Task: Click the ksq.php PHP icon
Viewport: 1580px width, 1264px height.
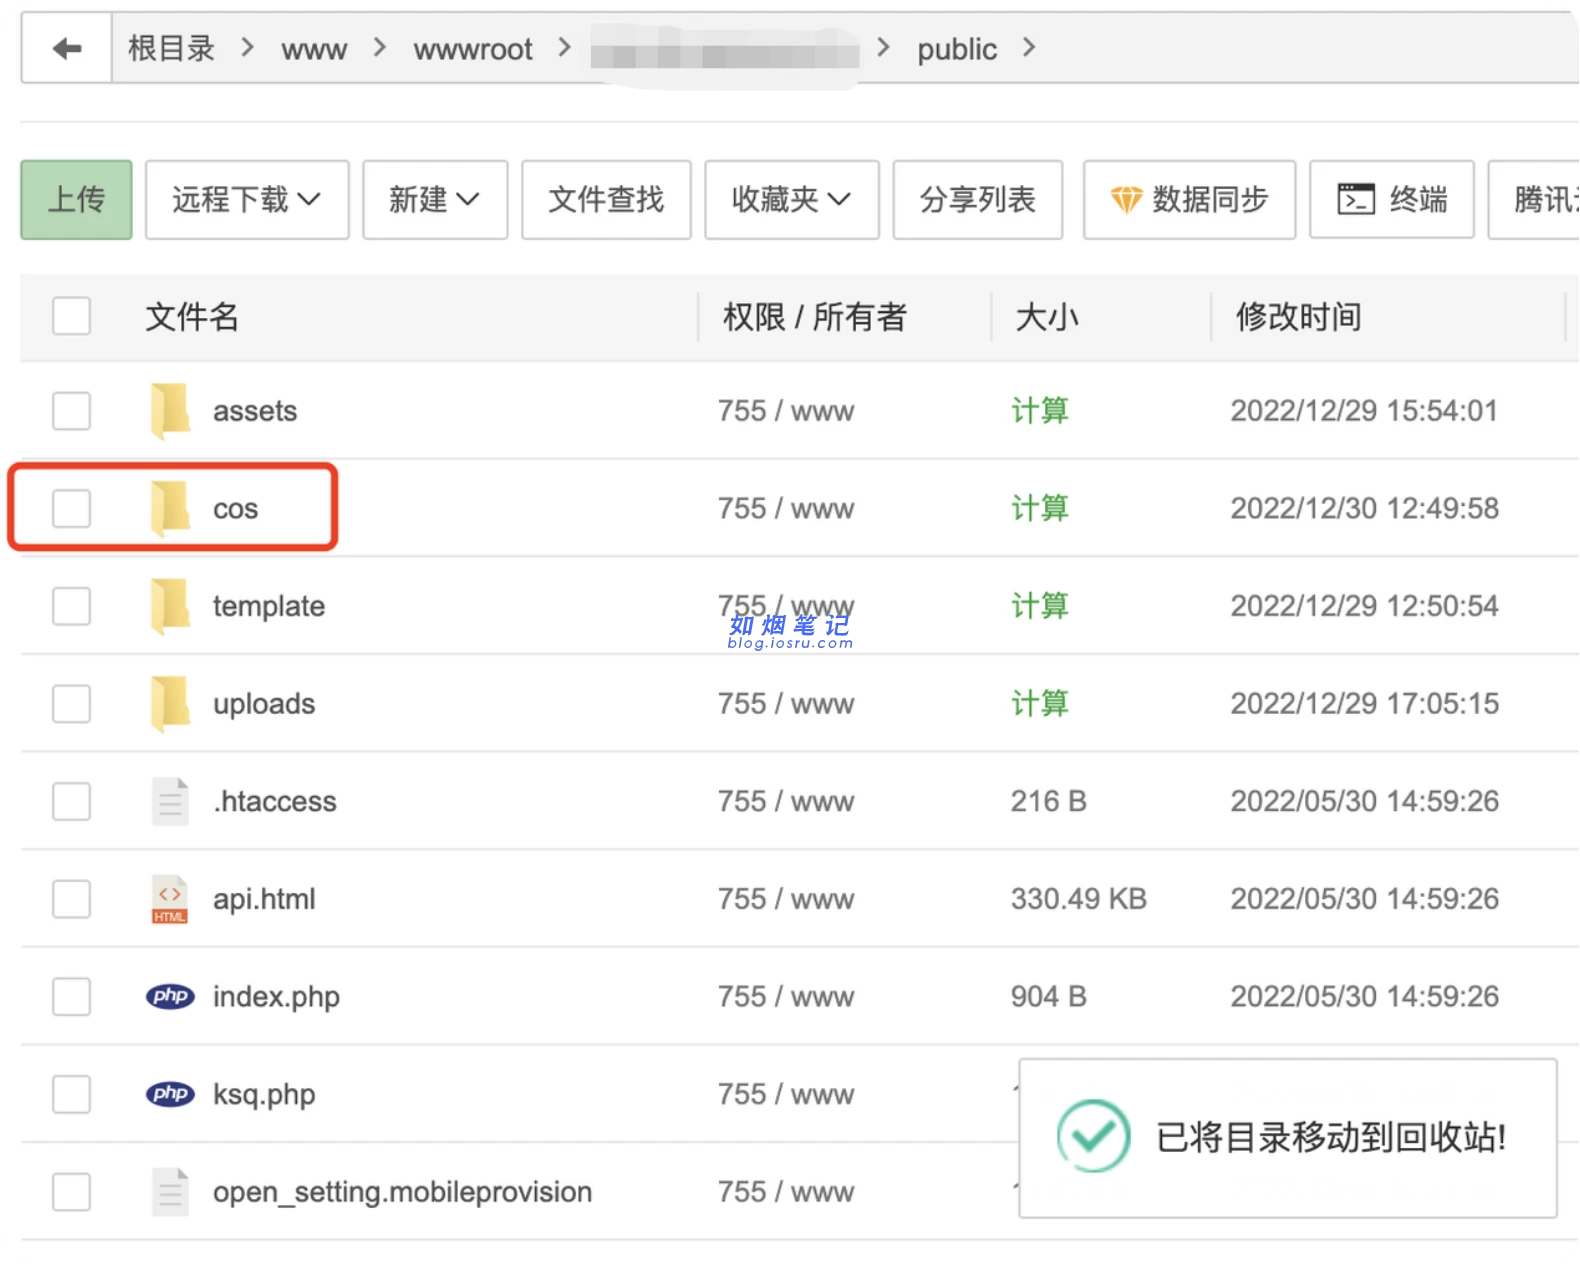Action: pyautogui.click(x=170, y=1094)
